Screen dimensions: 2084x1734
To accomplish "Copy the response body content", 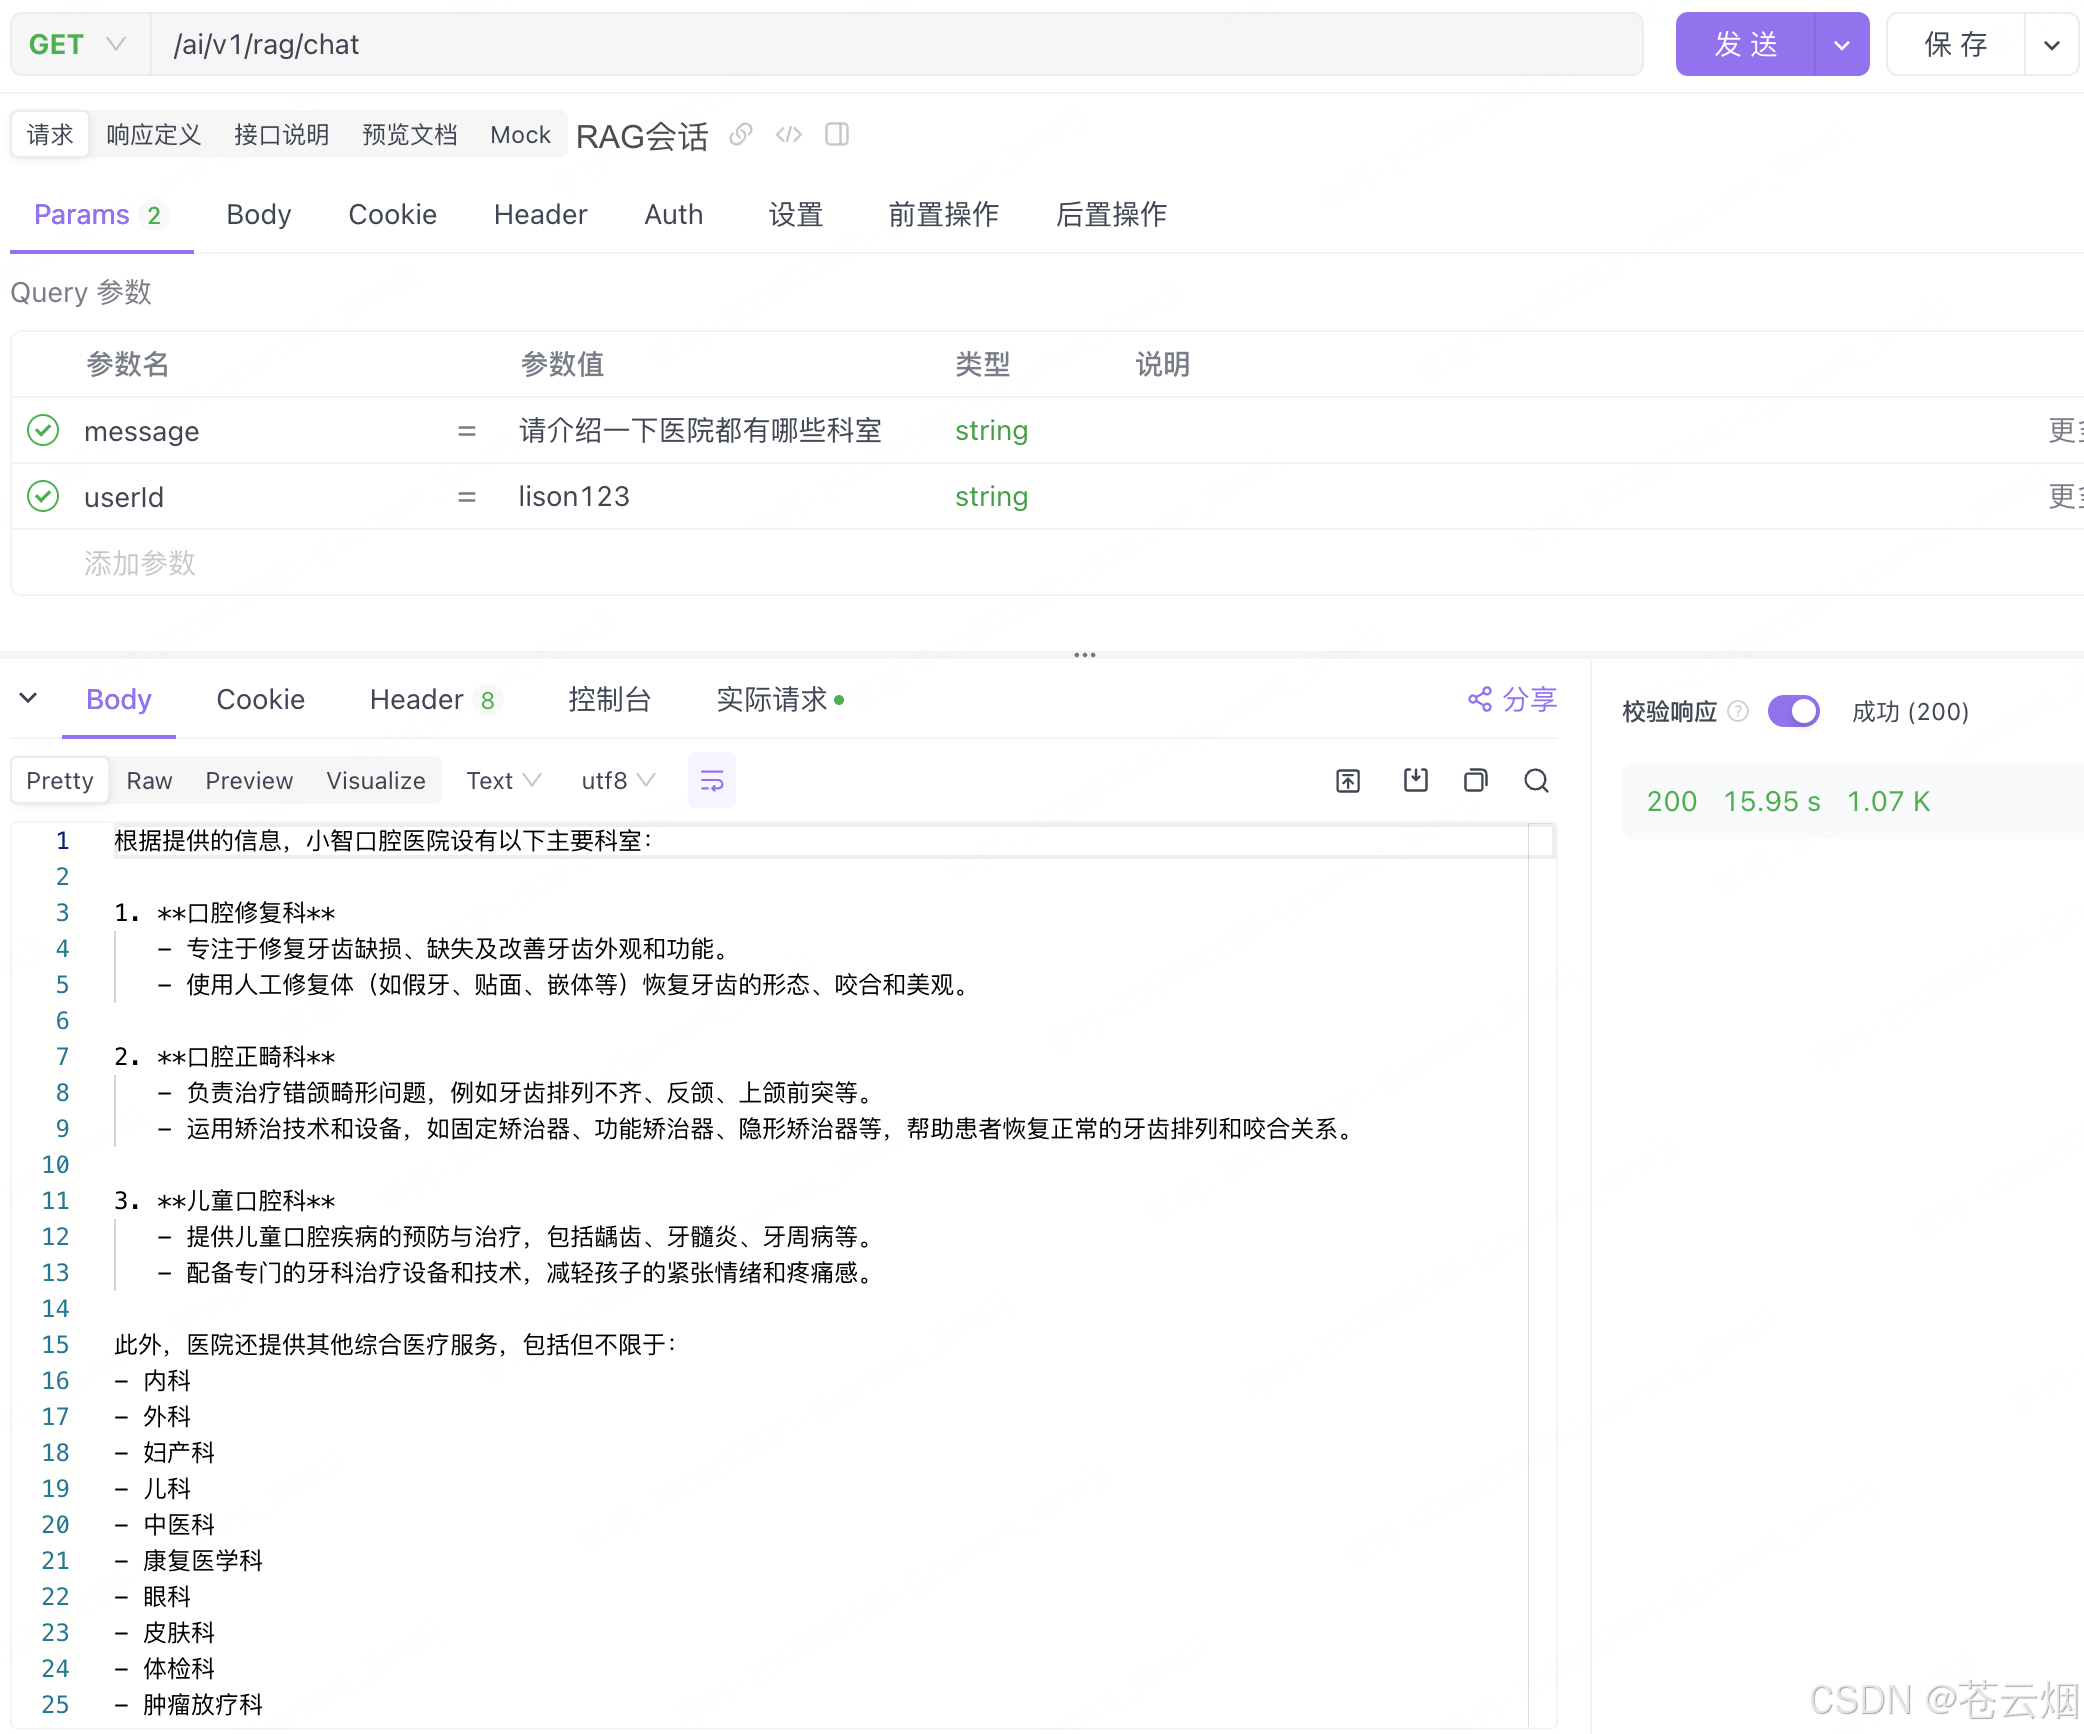I will click(1476, 780).
